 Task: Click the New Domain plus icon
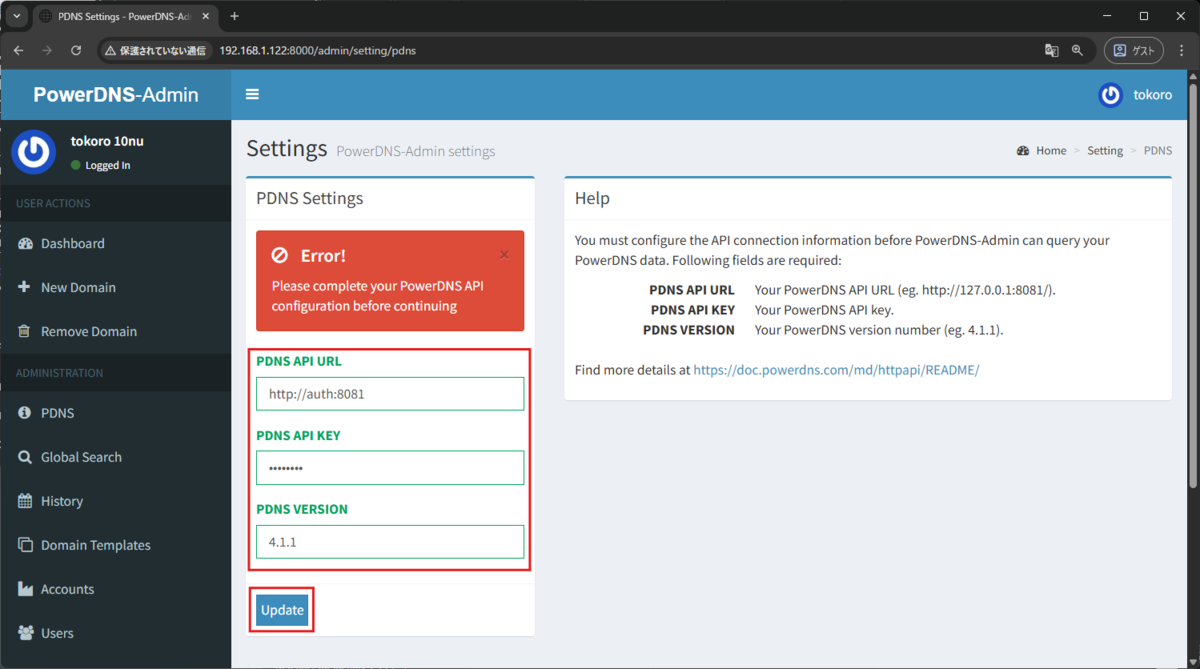point(24,287)
